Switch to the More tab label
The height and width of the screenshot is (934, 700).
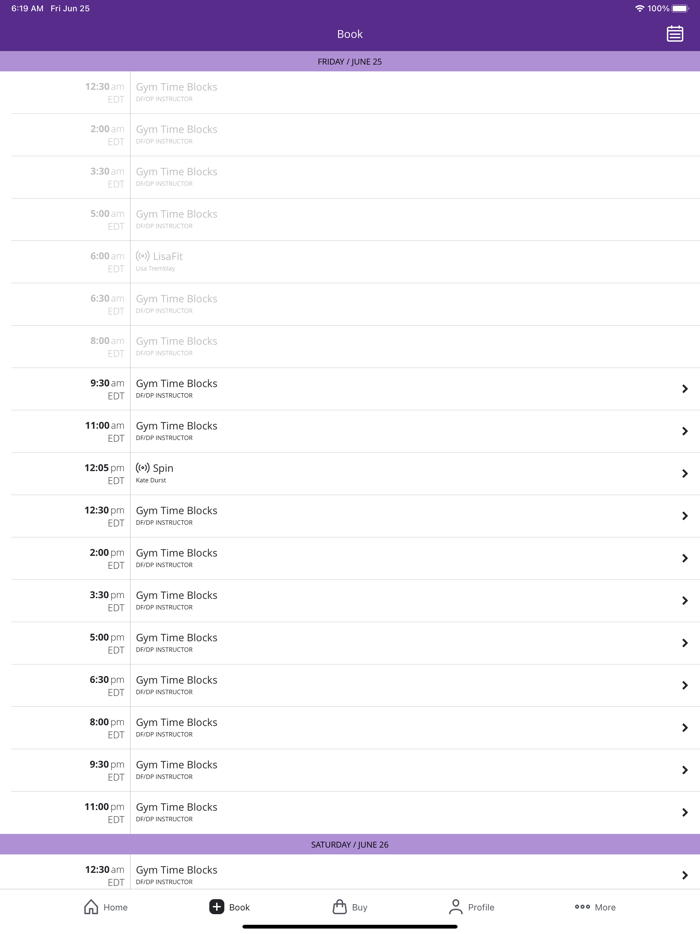pos(605,908)
